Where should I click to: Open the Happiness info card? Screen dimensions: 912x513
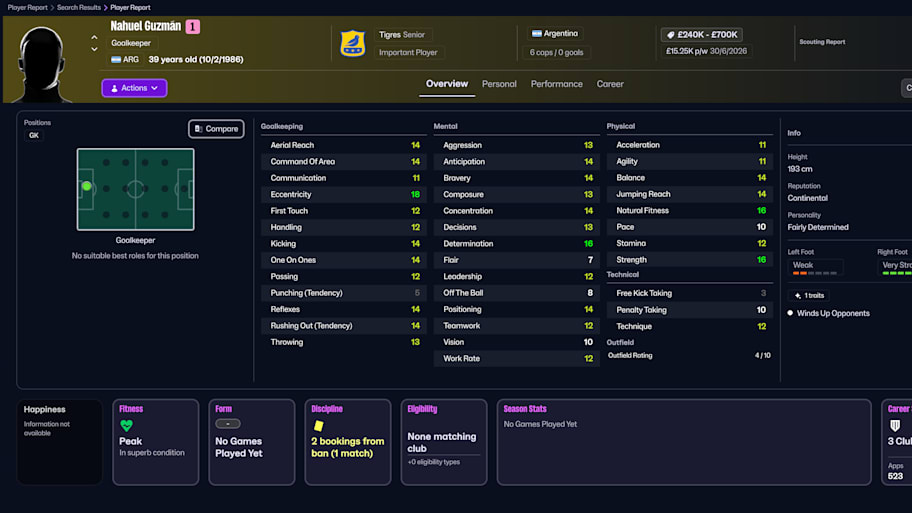(x=59, y=442)
